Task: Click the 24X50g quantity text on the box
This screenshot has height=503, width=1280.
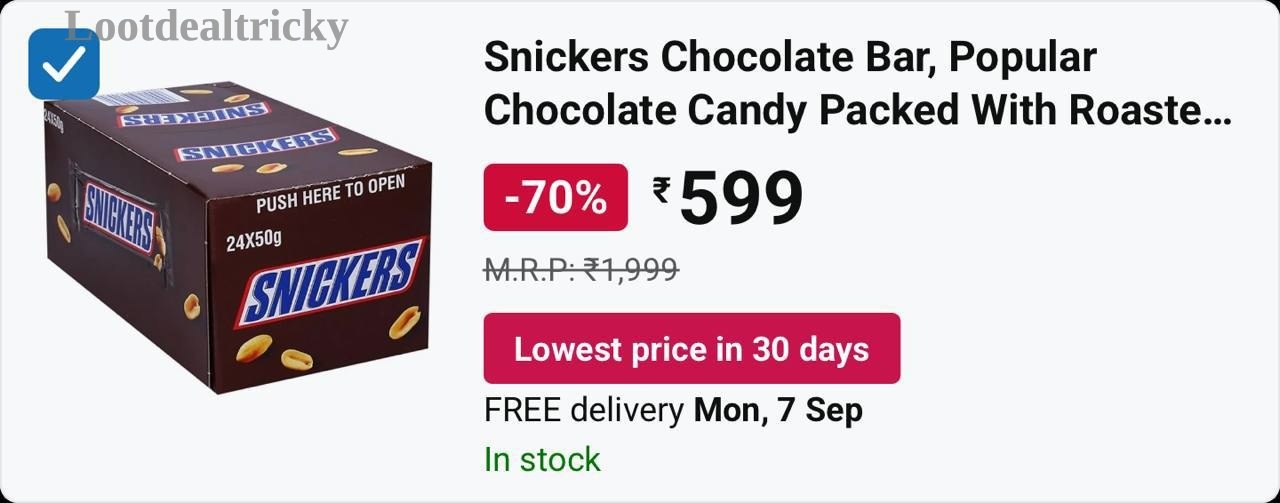Action: (x=254, y=241)
